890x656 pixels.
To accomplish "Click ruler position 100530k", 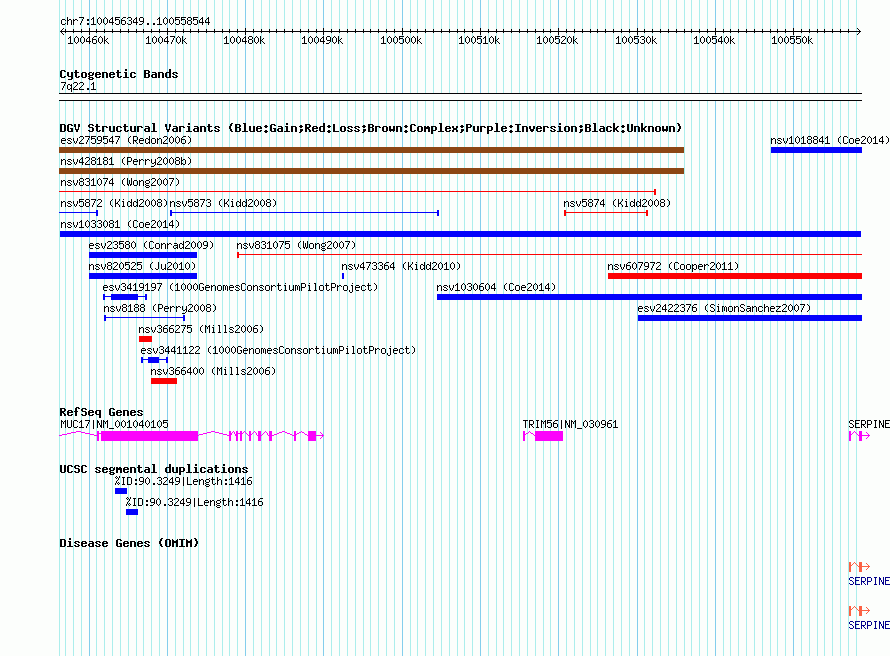I will click(x=636, y=40).
